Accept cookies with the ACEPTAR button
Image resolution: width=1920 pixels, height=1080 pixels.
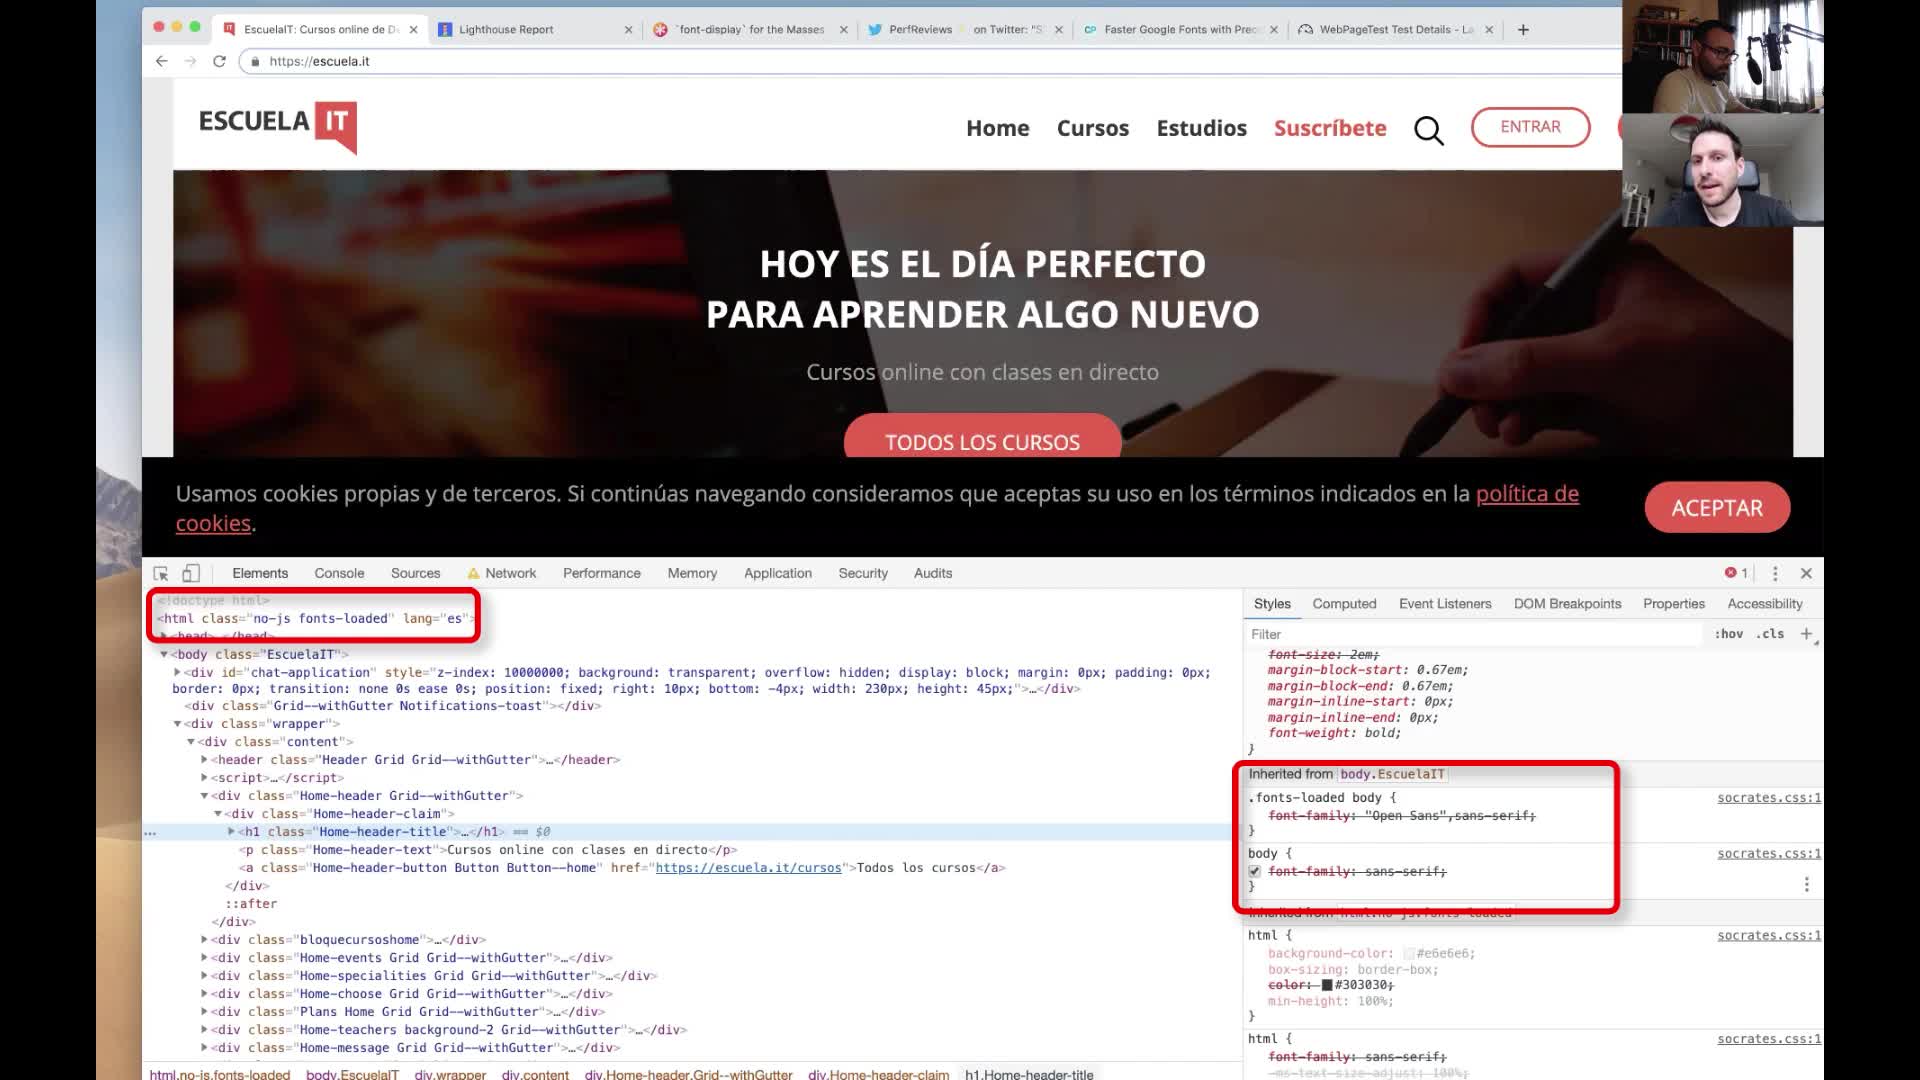tap(1717, 508)
